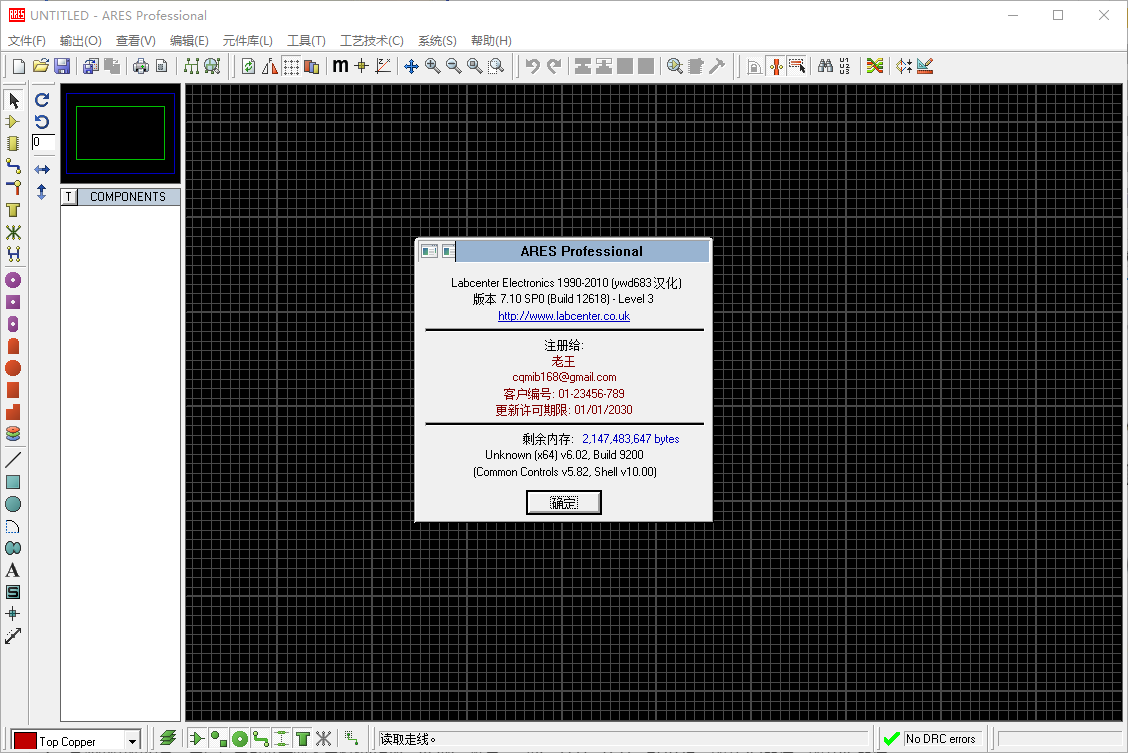Select the square through-hole pad tool
This screenshot has height=753, width=1128.
pyautogui.click(x=13, y=302)
